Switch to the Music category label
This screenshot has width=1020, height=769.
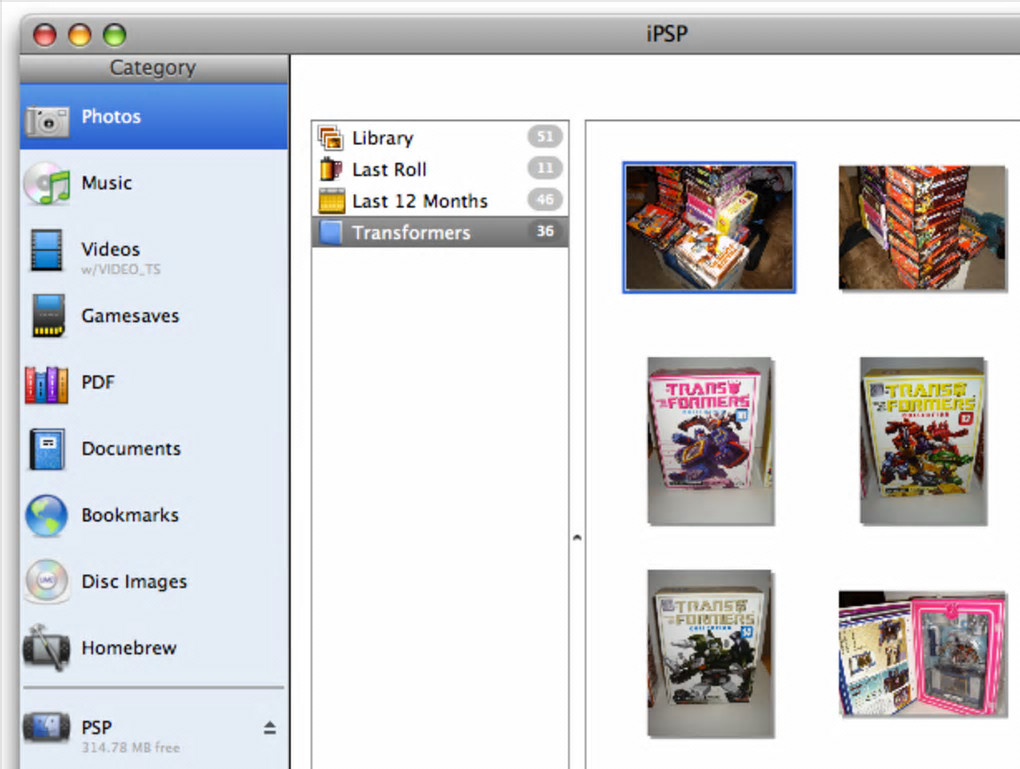[107, 183]
